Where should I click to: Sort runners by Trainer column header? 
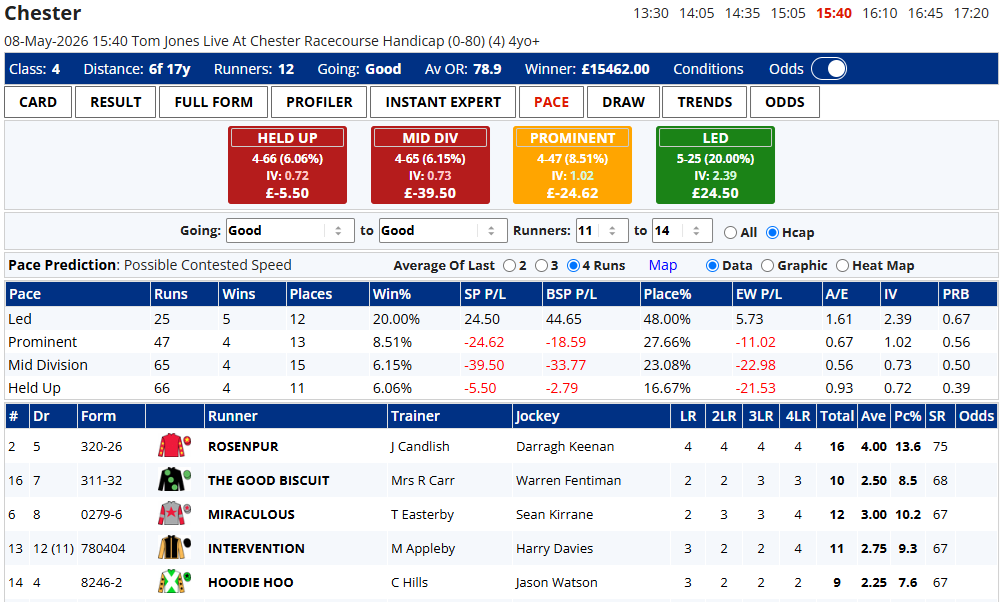[x=449, y=416]
